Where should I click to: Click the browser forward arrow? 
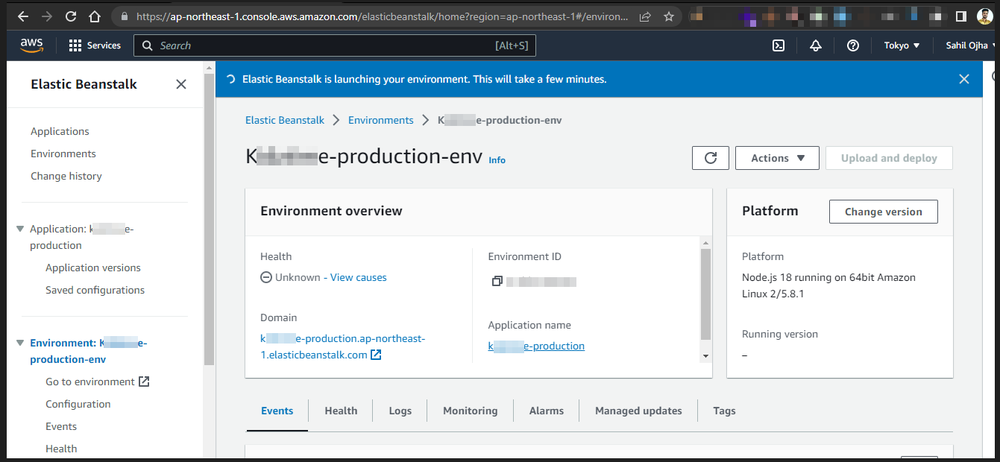(47, 17)
